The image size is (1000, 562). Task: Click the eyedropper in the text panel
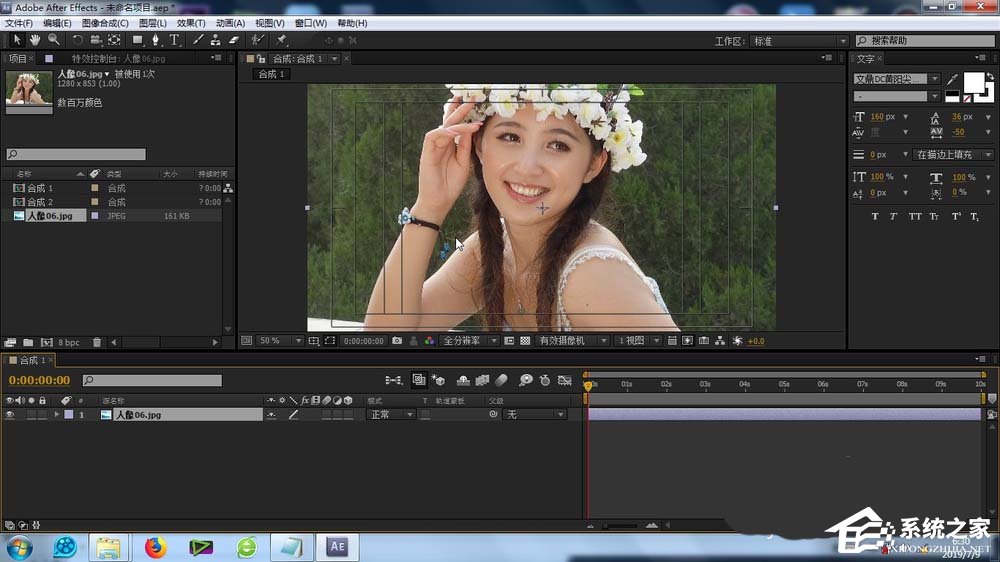[952, 79]
